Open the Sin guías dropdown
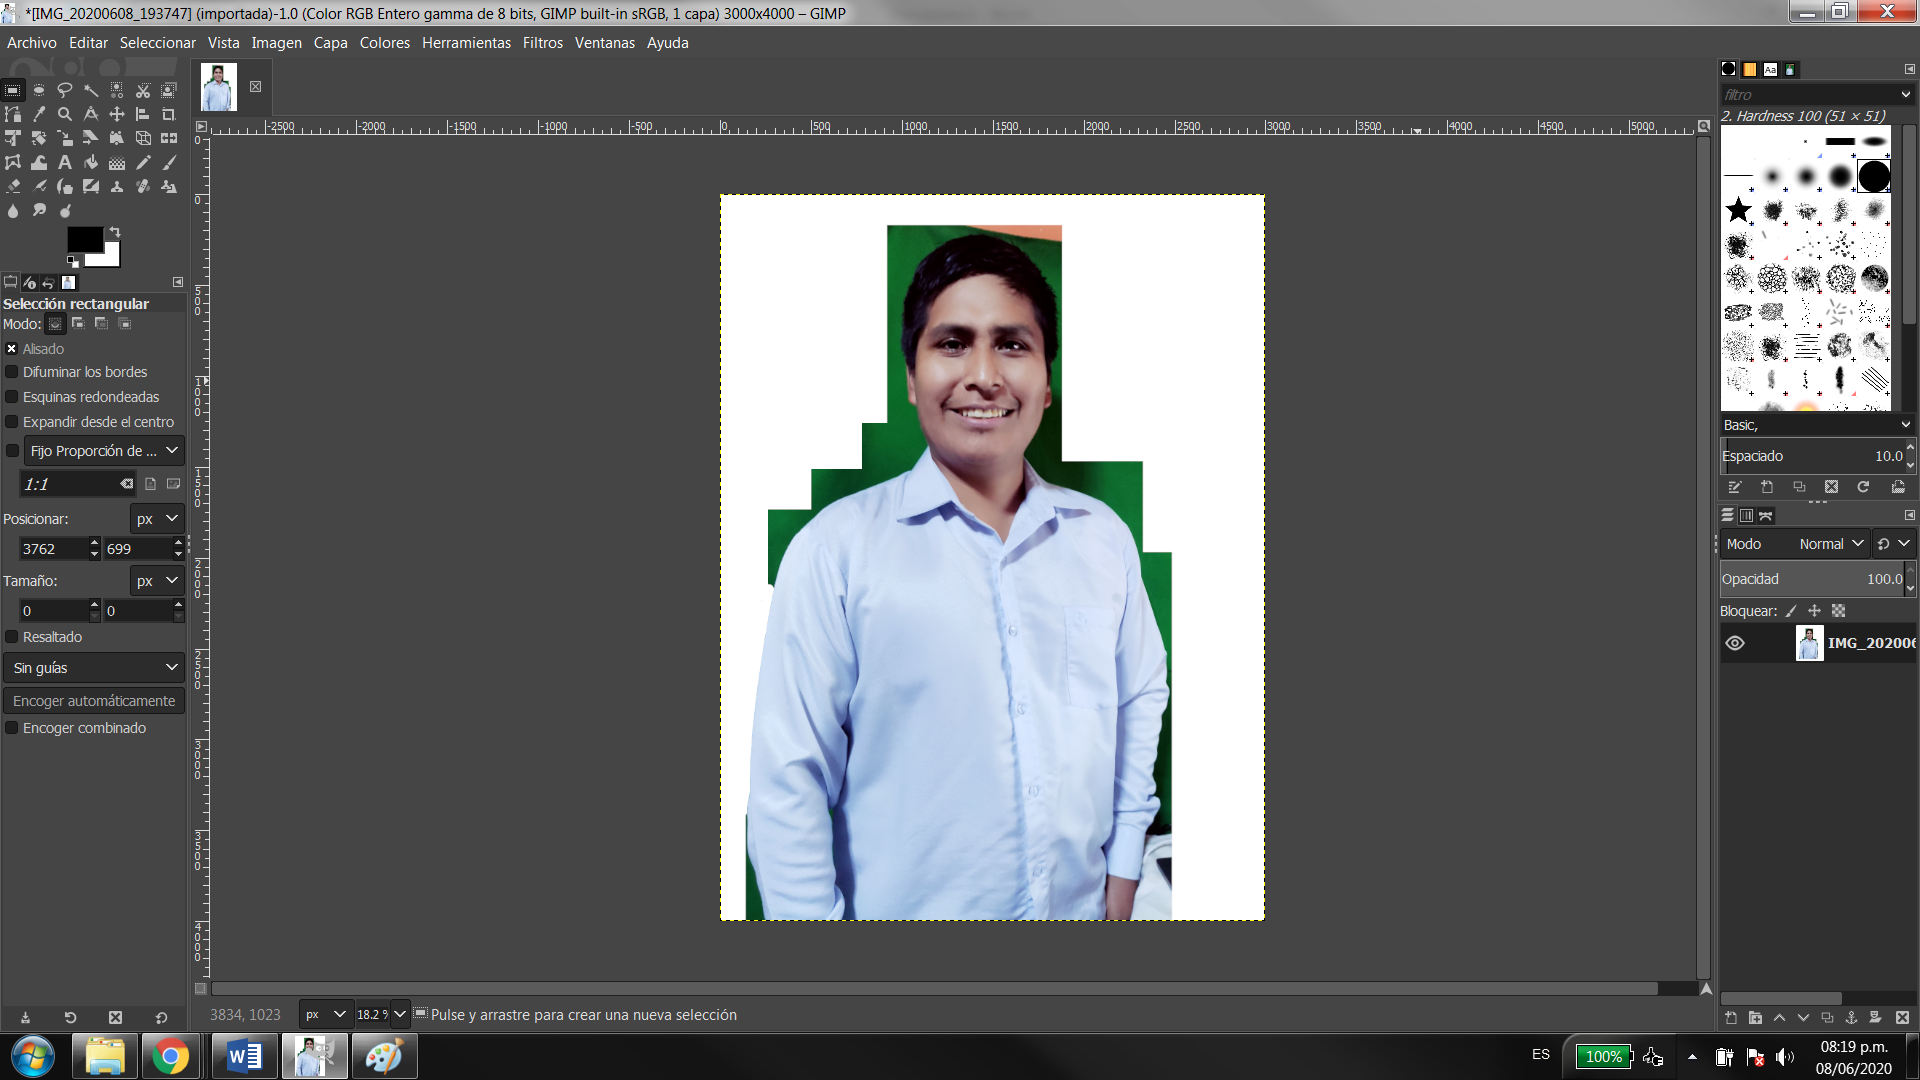Image resolution: width=1920 pixels, height=1080 pixels. pos(94,668)
